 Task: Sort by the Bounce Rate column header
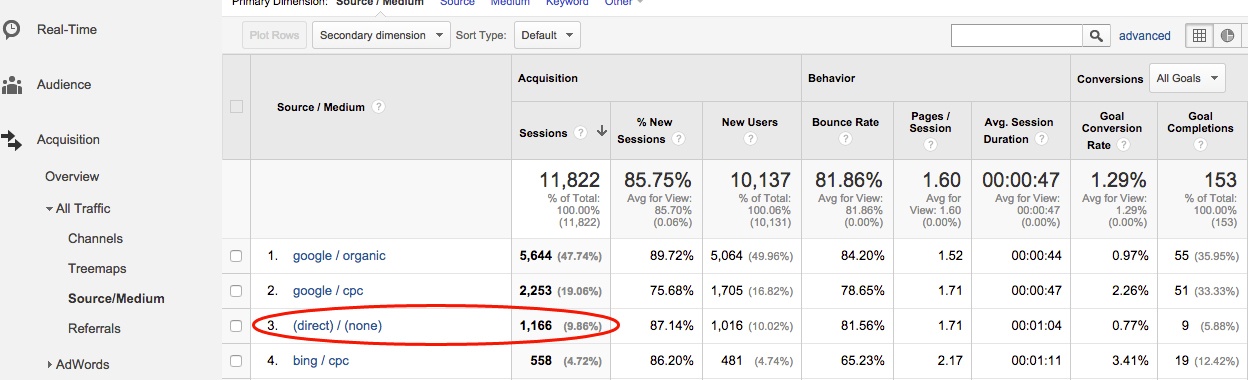pos(845,123)
